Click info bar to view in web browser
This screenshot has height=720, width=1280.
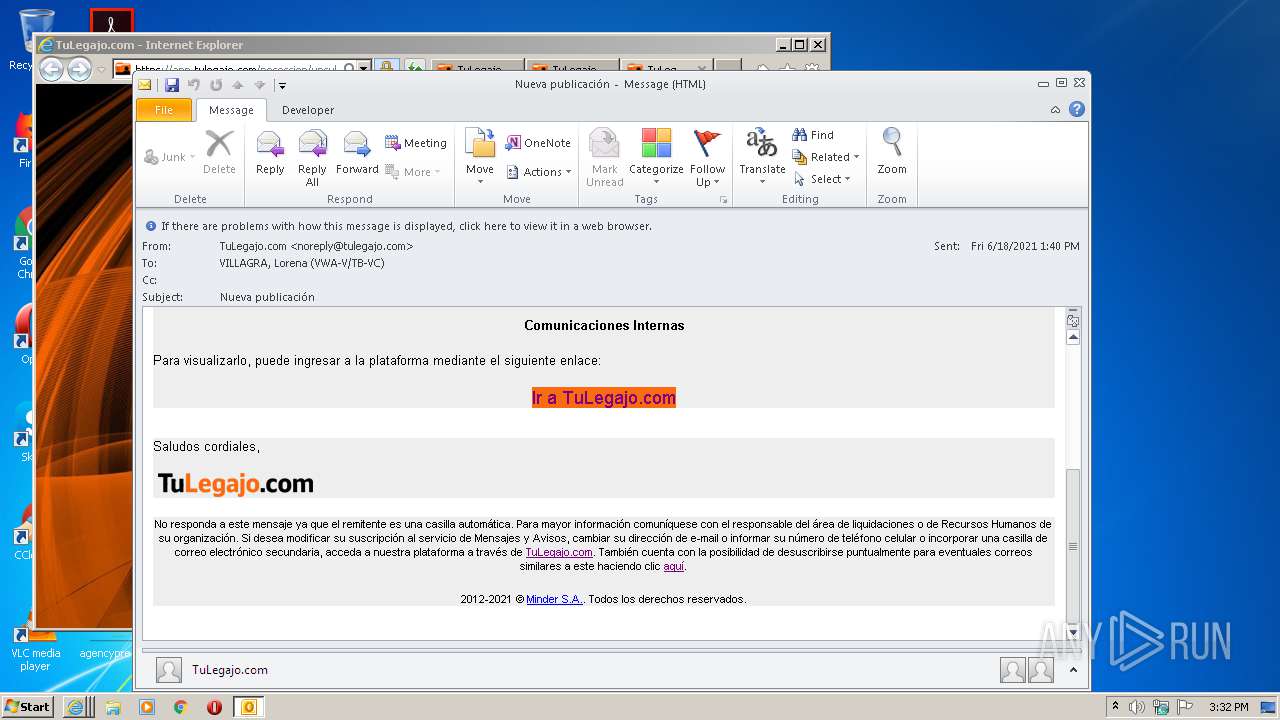[406, 226]
